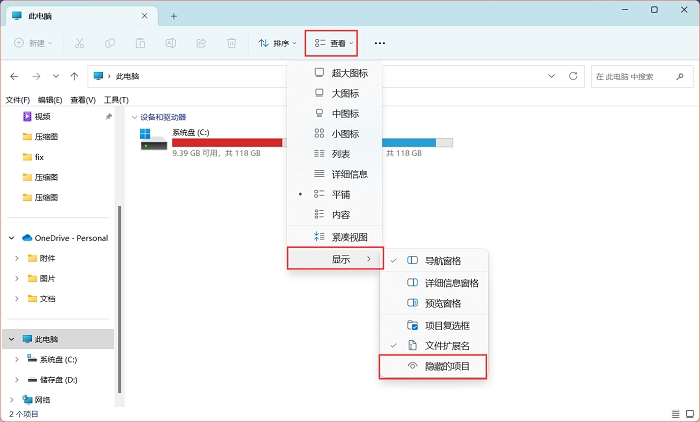
Task: Expand 系统盘 (C:) in the sidebar
Action: (x=17, y=359)
